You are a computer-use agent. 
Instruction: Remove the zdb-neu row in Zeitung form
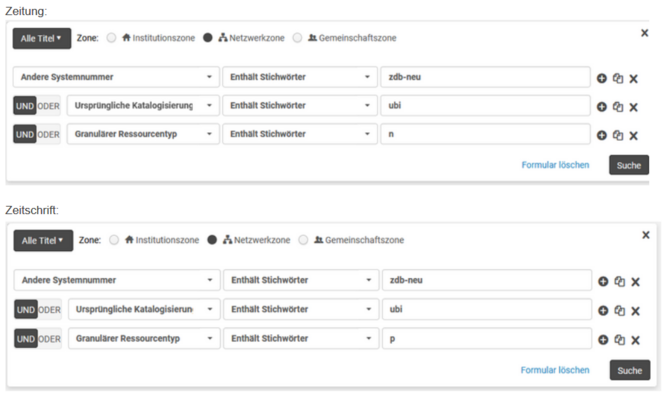click(633, 79)
